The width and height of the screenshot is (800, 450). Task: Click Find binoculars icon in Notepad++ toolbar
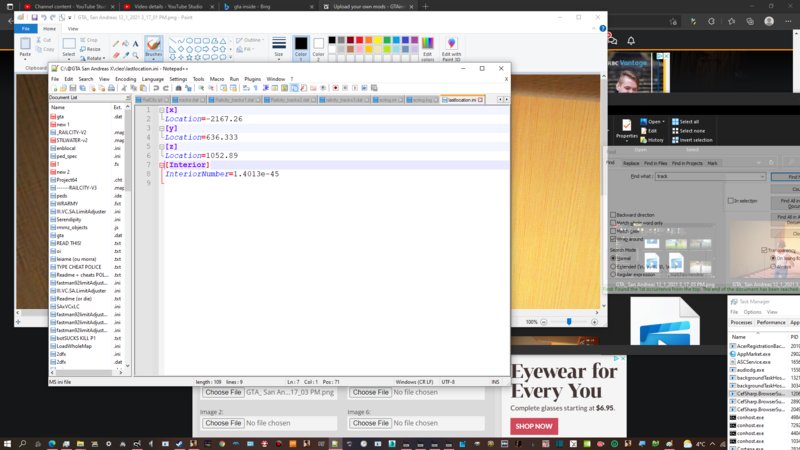[179, 88]
